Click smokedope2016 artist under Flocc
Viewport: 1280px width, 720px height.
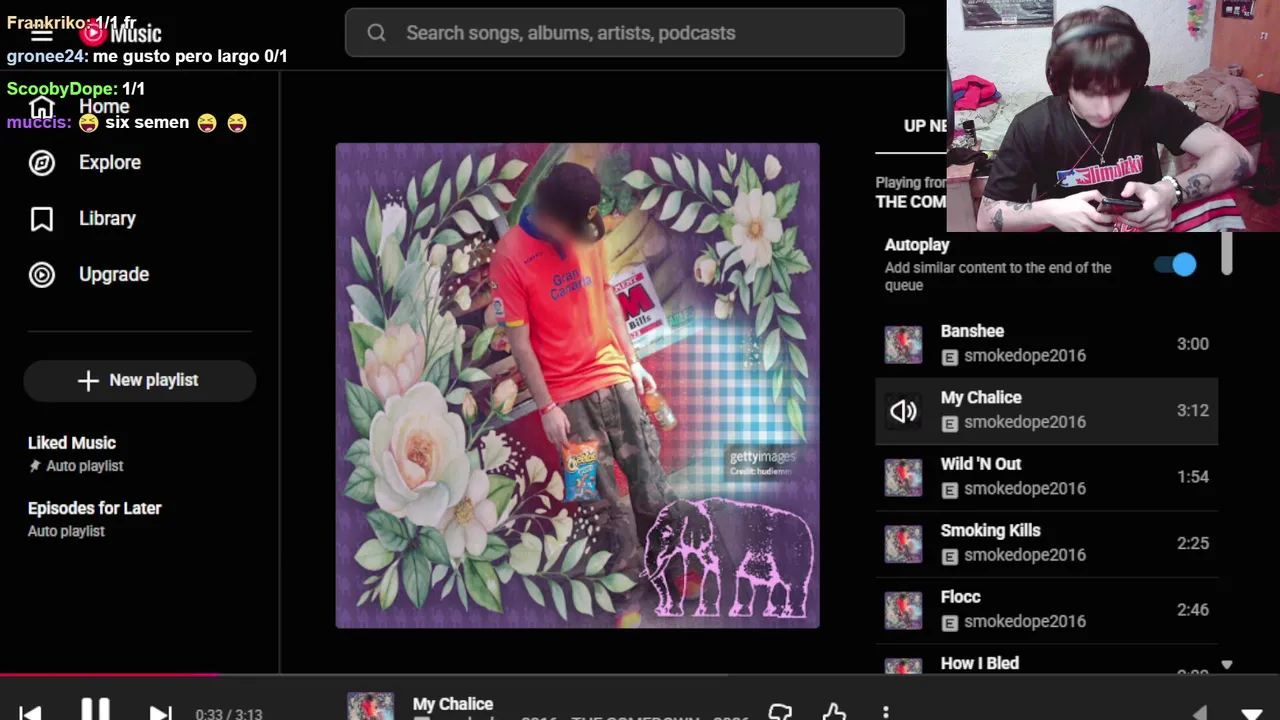point(1025,621)
